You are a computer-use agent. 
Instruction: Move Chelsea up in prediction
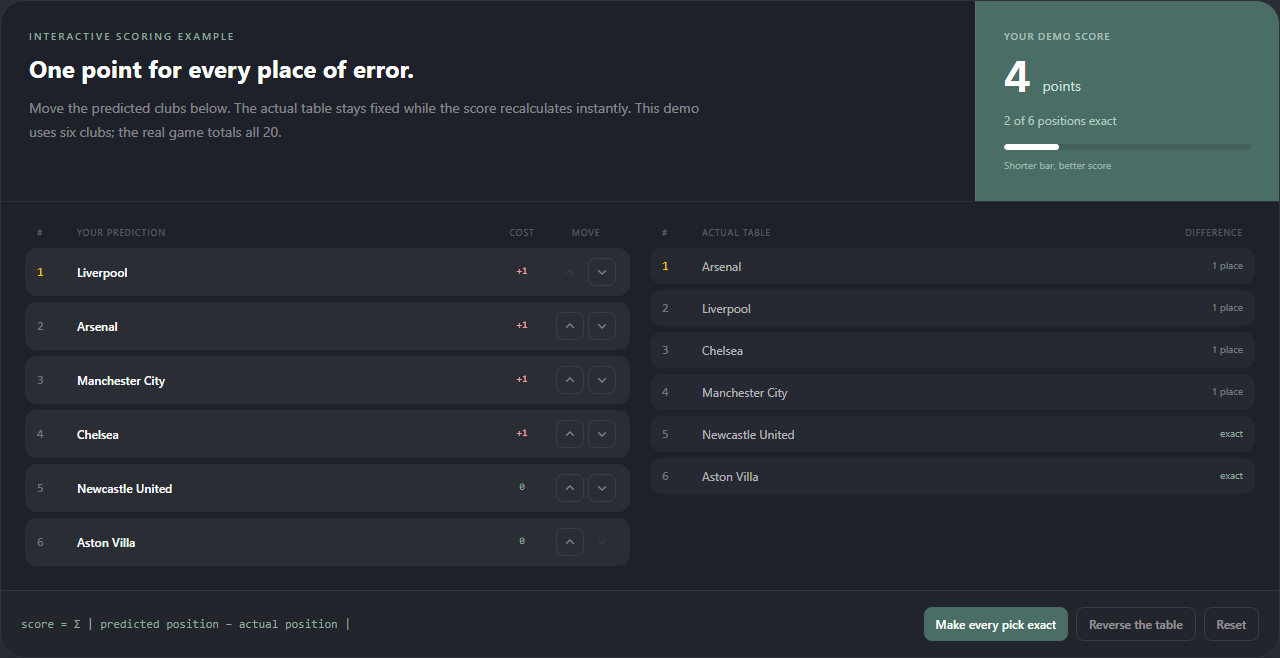[x=569, y=434]
